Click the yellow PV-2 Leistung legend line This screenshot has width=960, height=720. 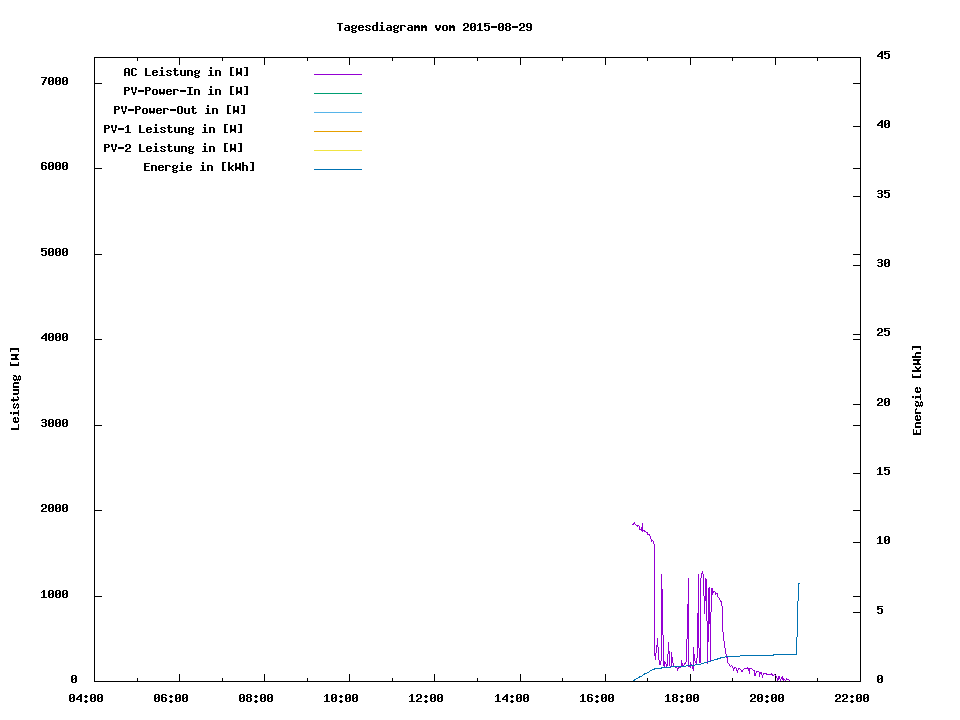coord(337,150)
